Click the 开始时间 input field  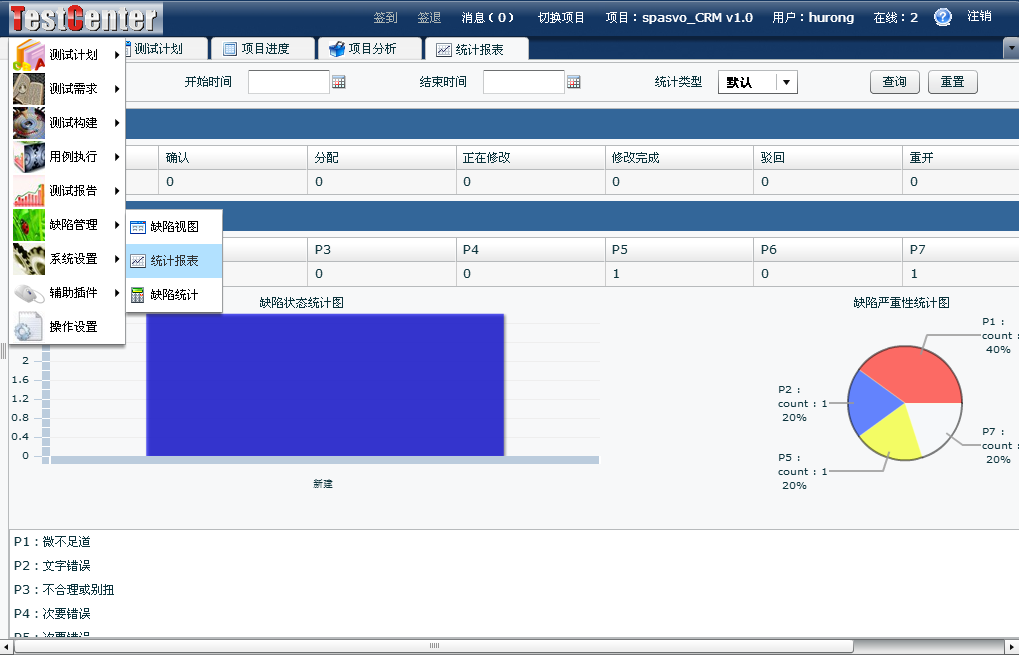(288, 82)
